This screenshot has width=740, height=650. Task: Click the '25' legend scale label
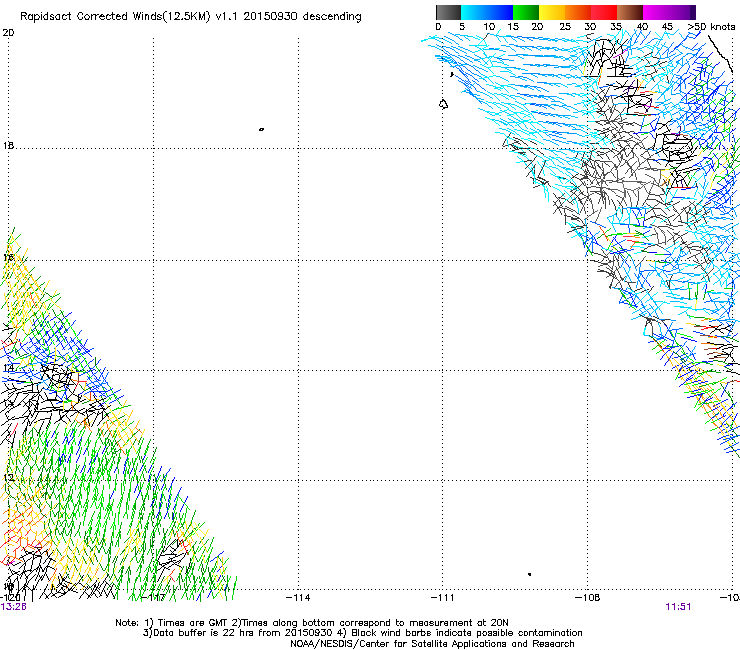click(x=565, y=27)
